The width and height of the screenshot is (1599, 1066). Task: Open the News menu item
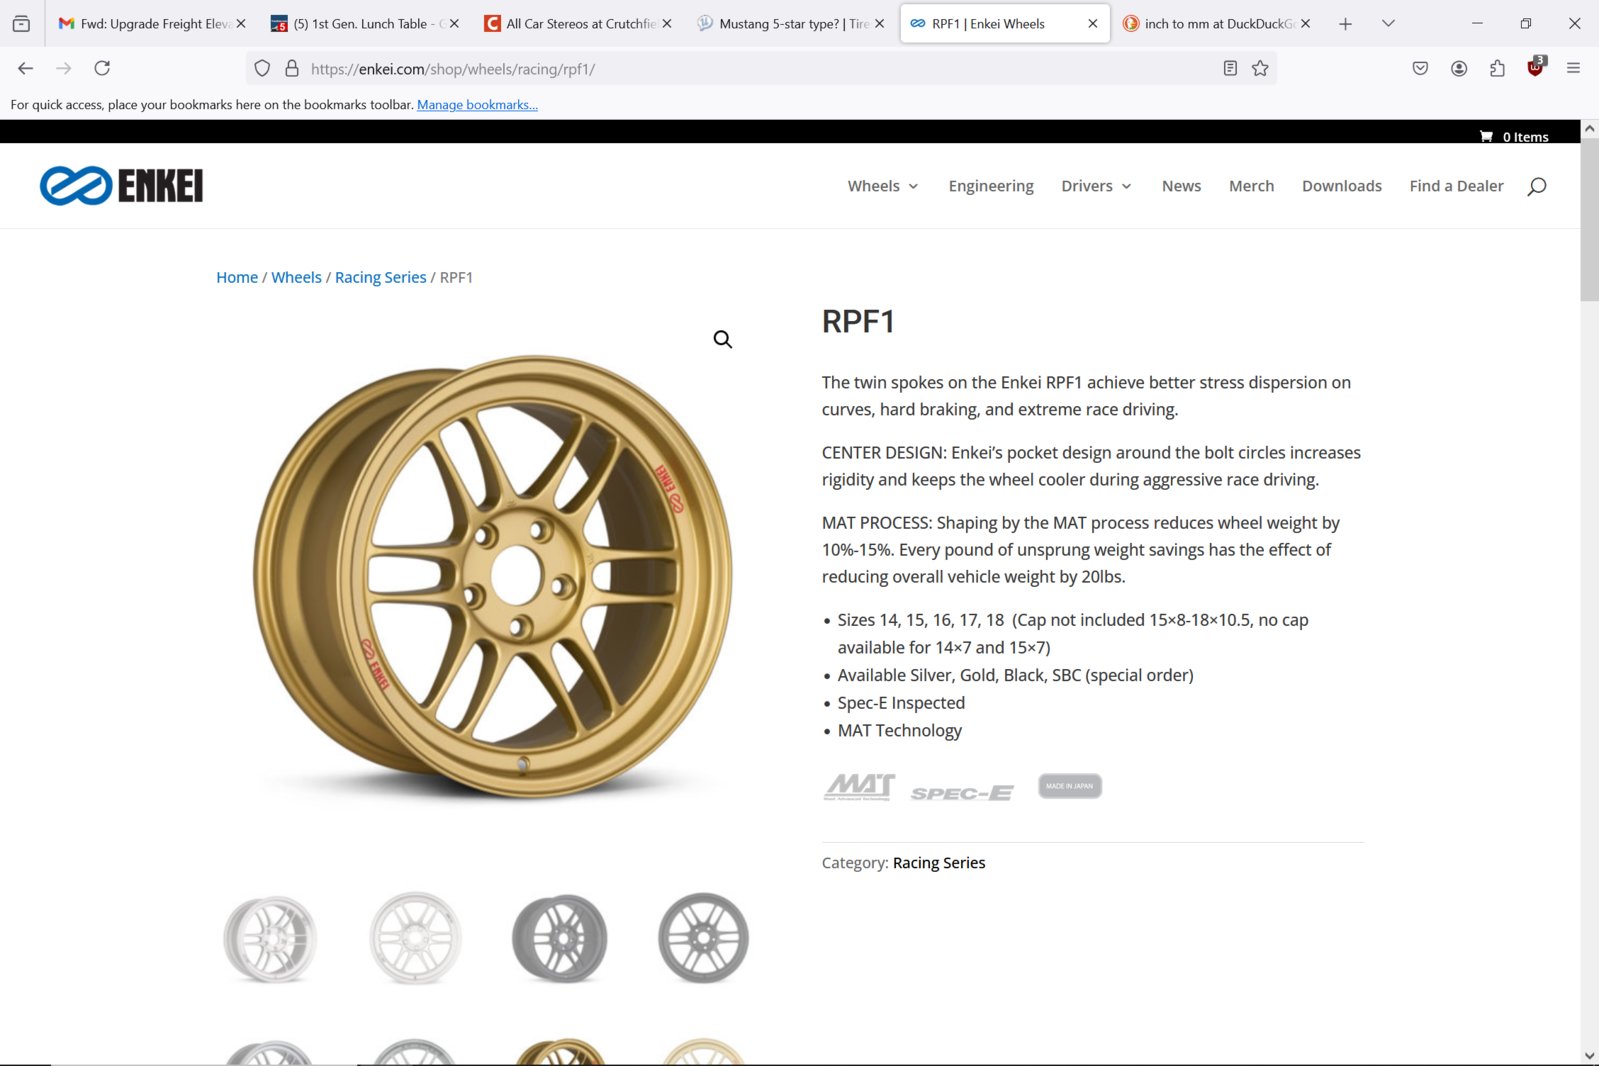point(1181,186)
